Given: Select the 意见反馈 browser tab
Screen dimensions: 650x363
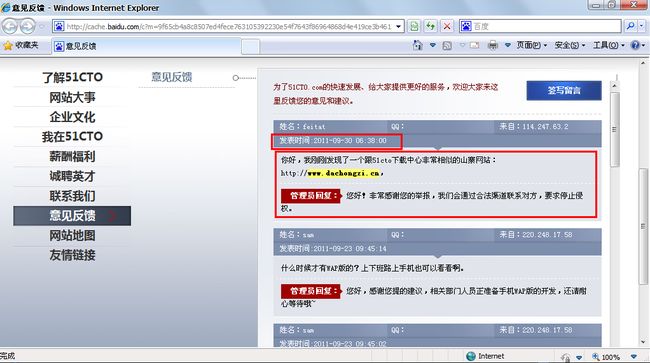Looking at the screenshot, I should pyautogui.click(x=146, y=46).
